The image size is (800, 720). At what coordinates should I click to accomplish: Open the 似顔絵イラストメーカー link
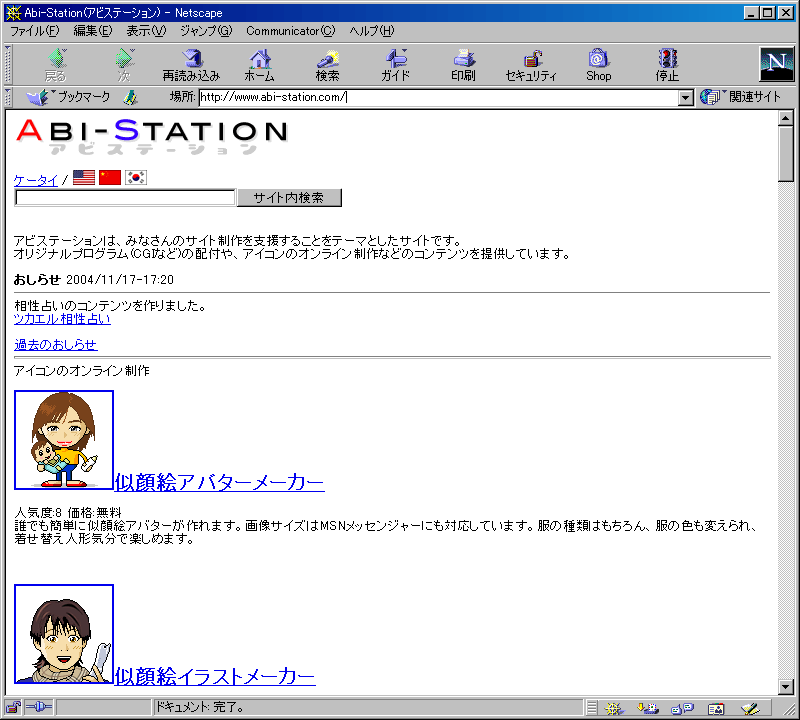pos(215,676)
